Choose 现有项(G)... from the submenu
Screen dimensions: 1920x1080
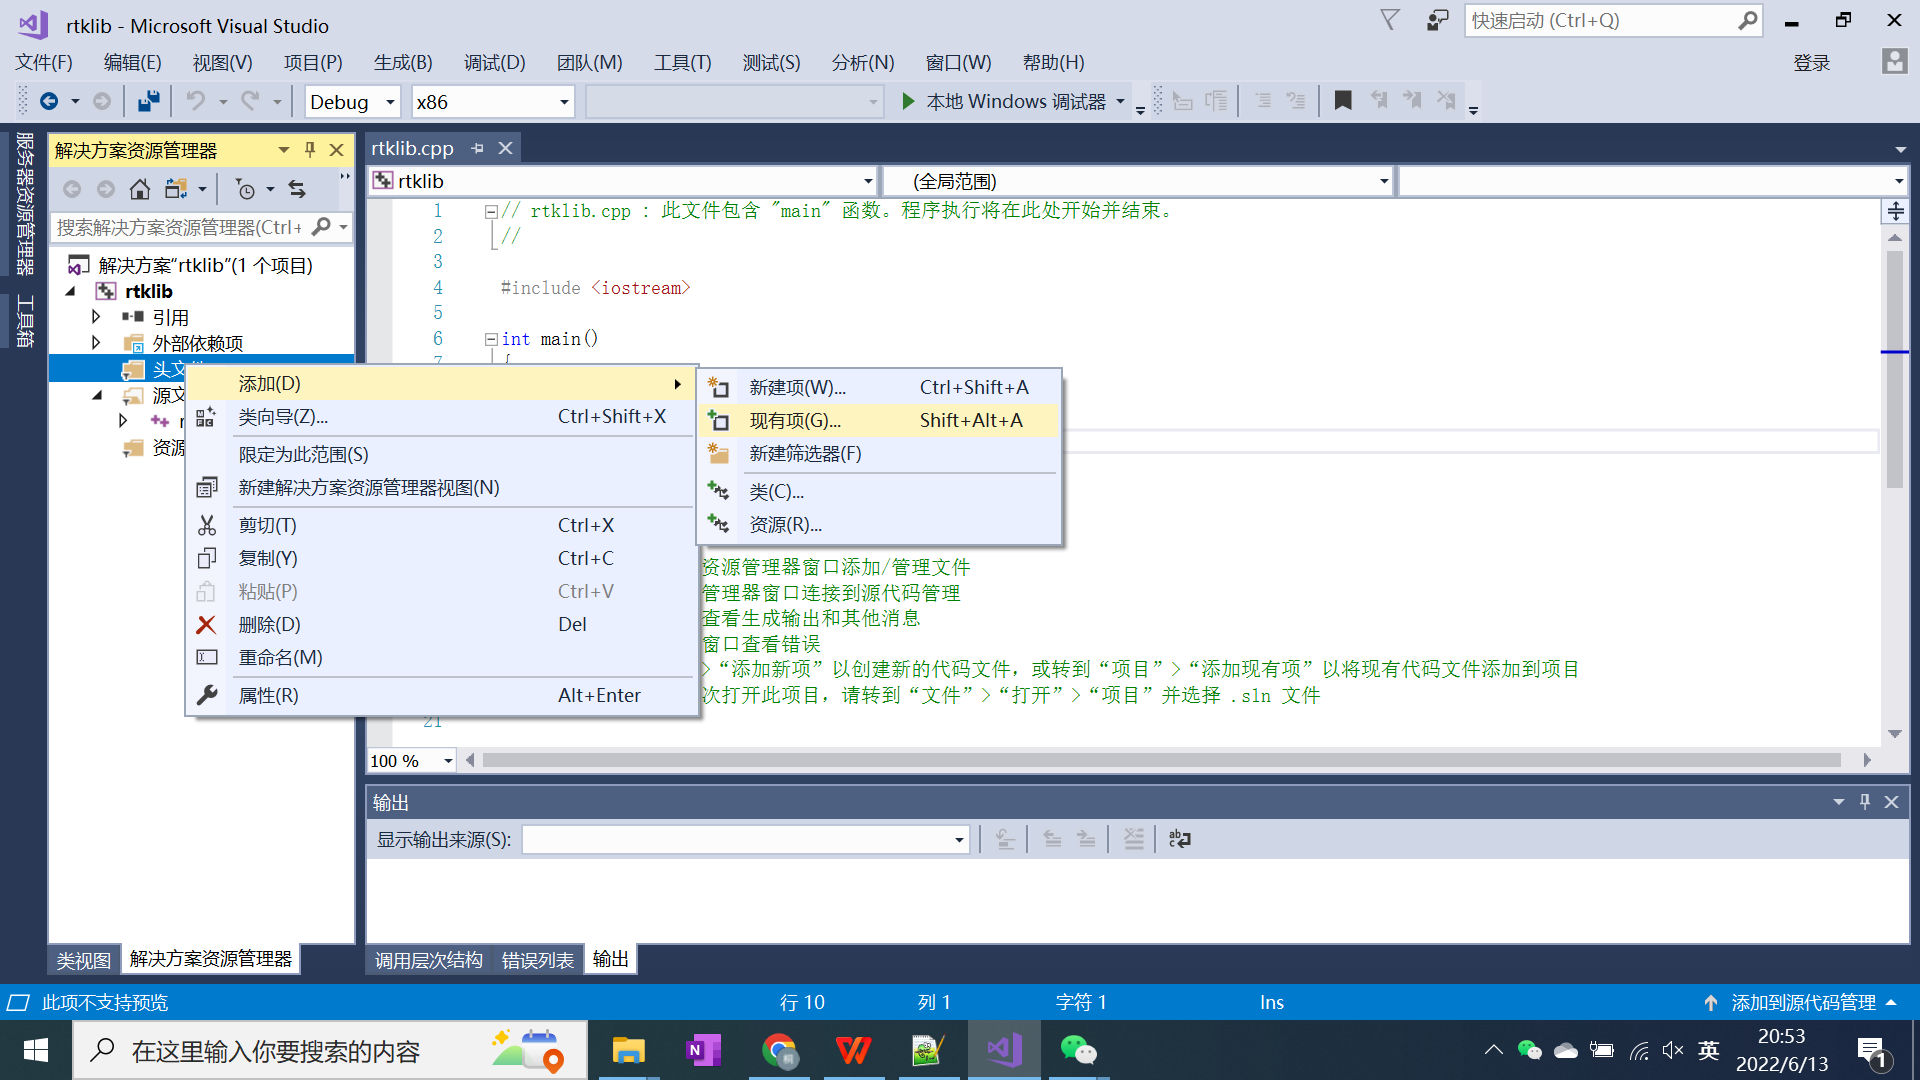[879, 421]
